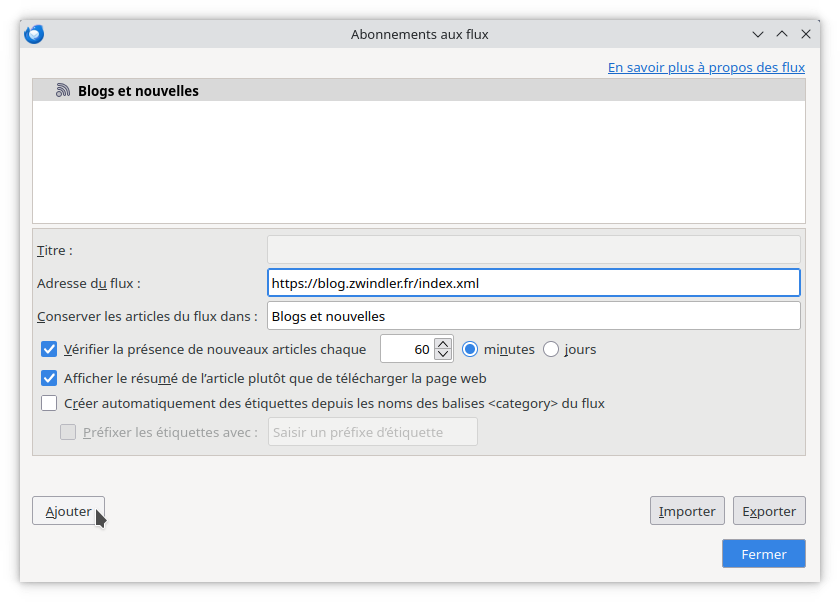Click the RSS feed icon beside Blogs et nouvelles
The width and height of the screenshot is (840, 602).
pos(63,91)
